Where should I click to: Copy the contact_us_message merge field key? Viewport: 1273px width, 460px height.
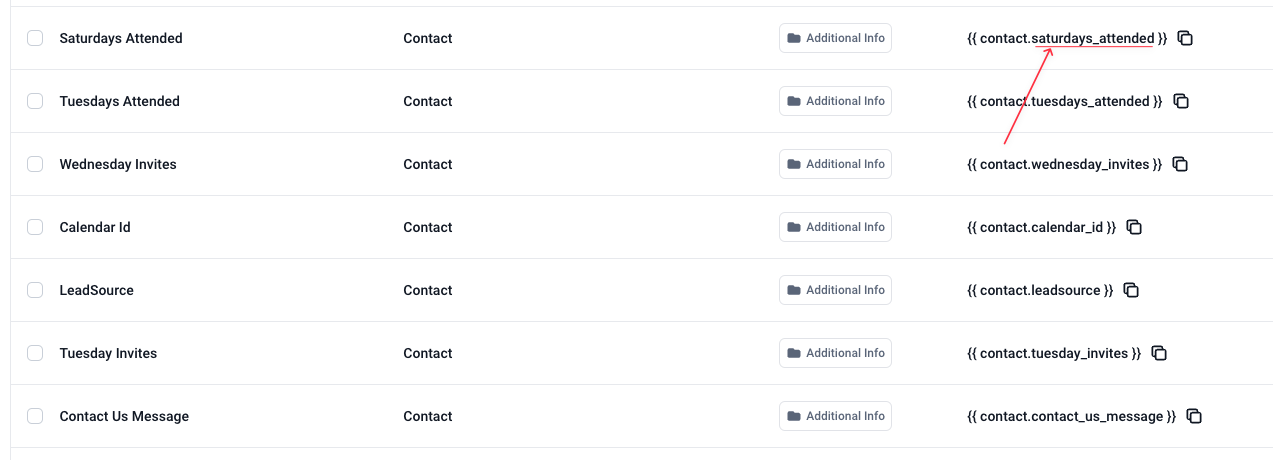point(1194,416)
